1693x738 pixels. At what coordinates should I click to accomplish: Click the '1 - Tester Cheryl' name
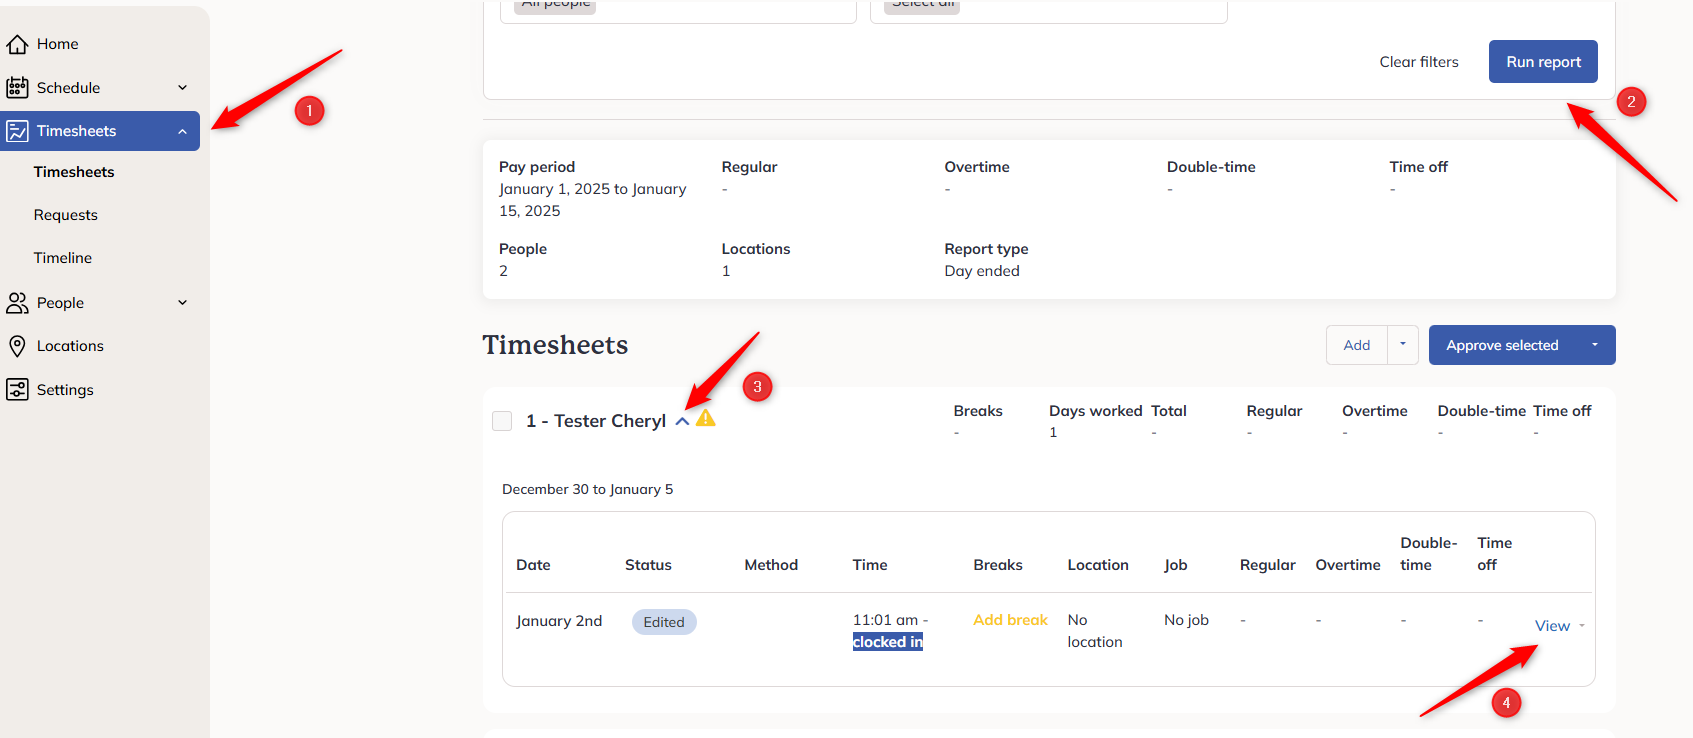pos(596,421)
